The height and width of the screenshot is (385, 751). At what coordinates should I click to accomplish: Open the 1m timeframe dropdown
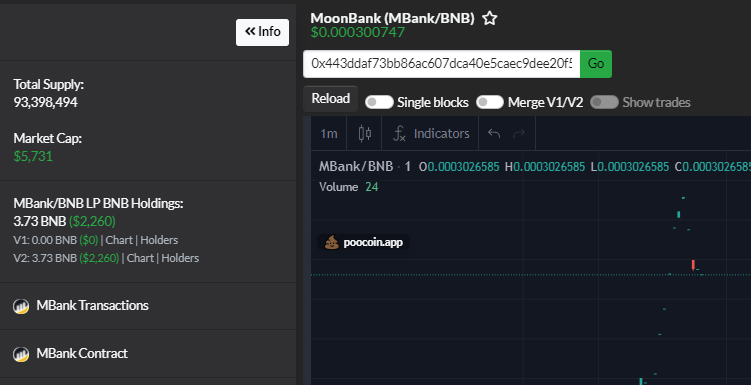(329, 133)
